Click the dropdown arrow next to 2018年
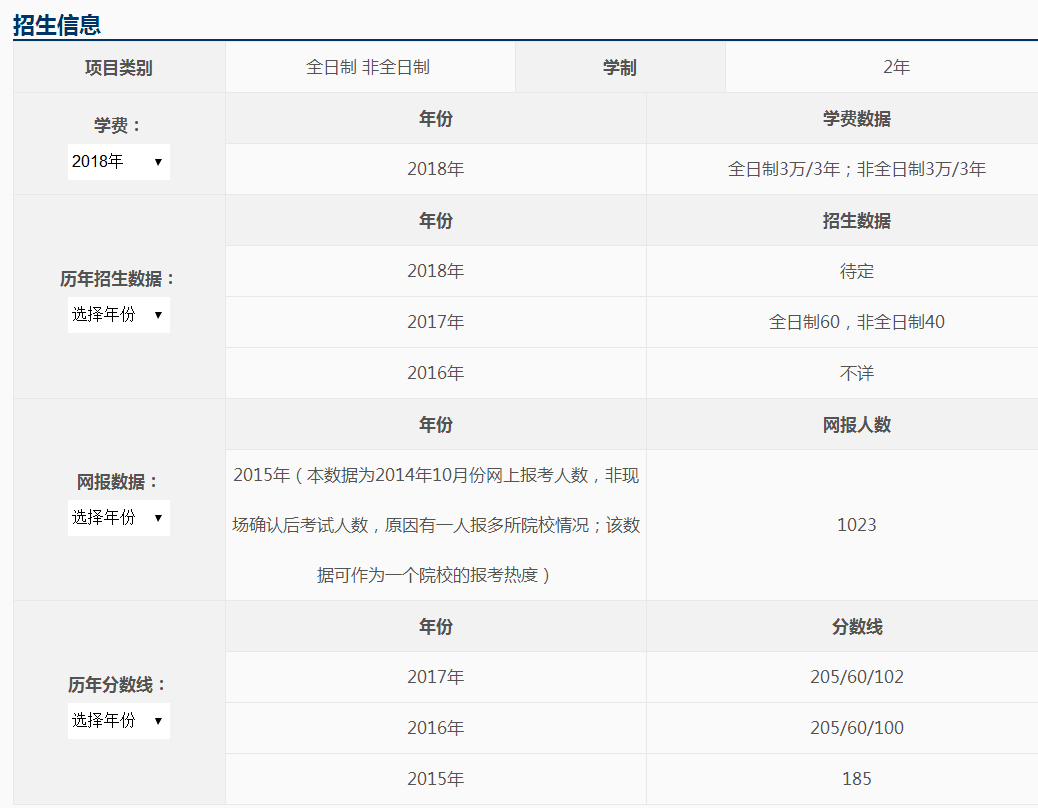 [158, 161]
